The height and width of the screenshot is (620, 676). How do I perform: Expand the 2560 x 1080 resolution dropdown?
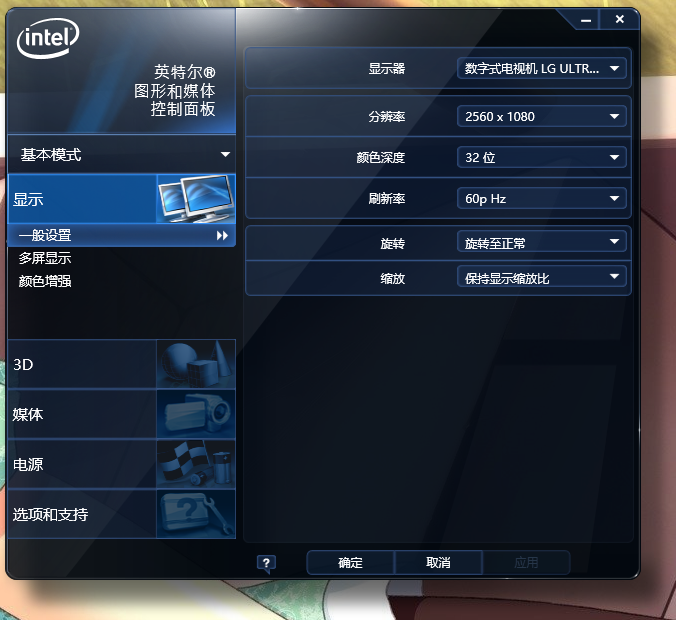coord(541,116)
